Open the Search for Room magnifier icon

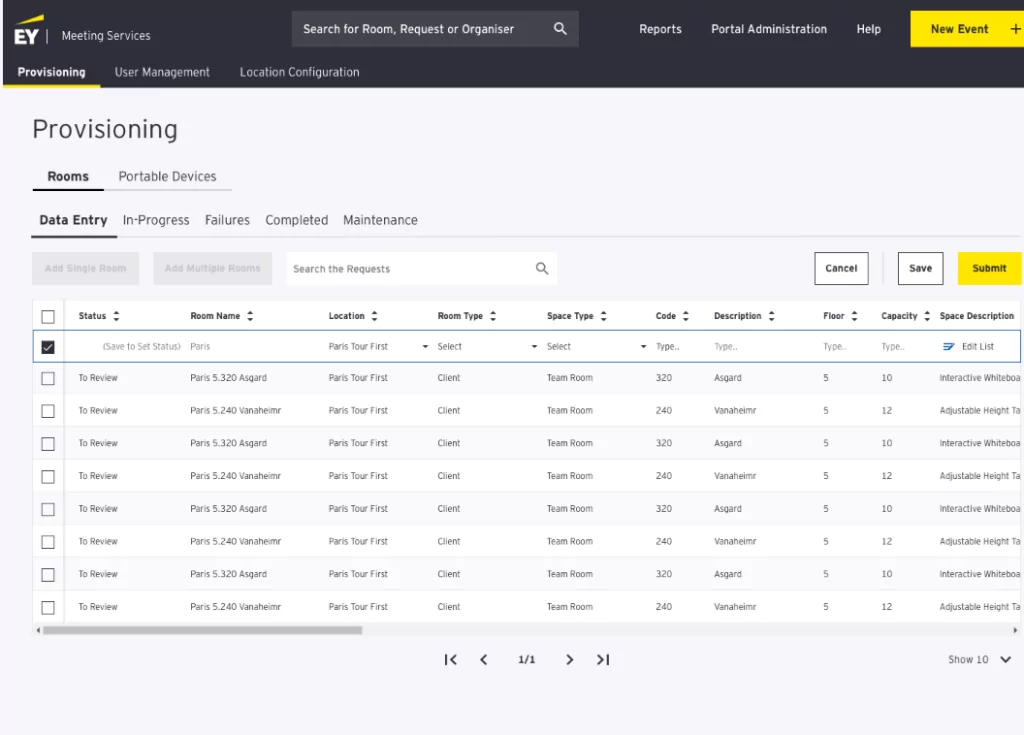tap(561, 29)
